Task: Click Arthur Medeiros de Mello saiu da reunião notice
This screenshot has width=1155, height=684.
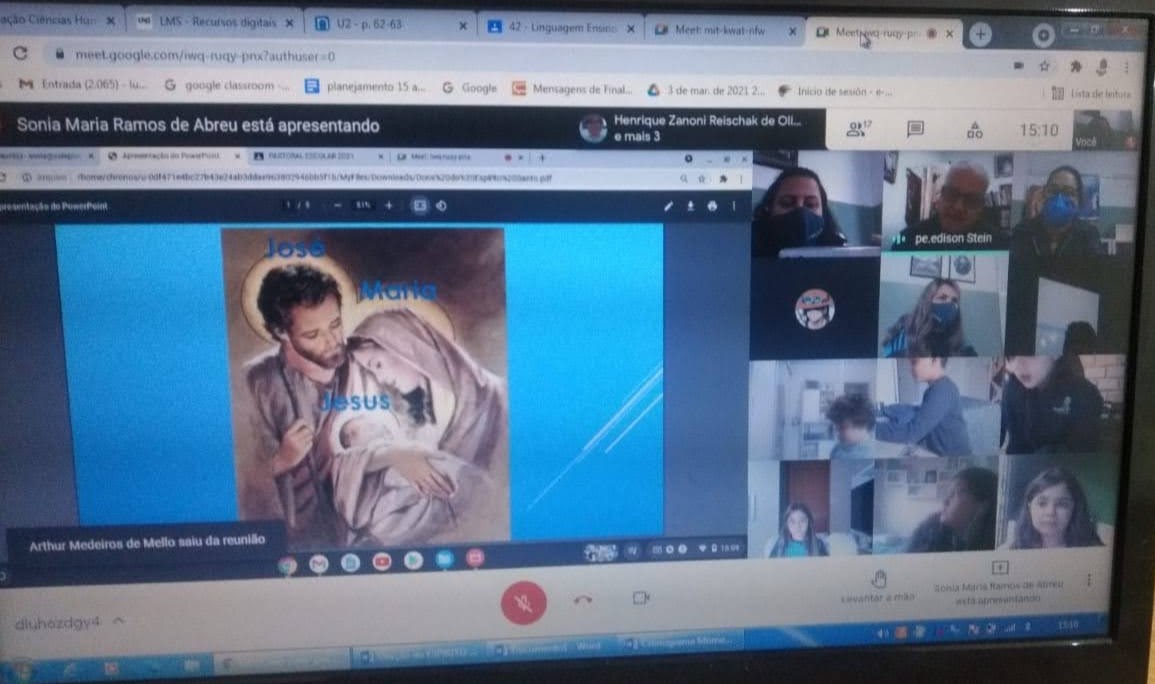Action: coord(147,543)
